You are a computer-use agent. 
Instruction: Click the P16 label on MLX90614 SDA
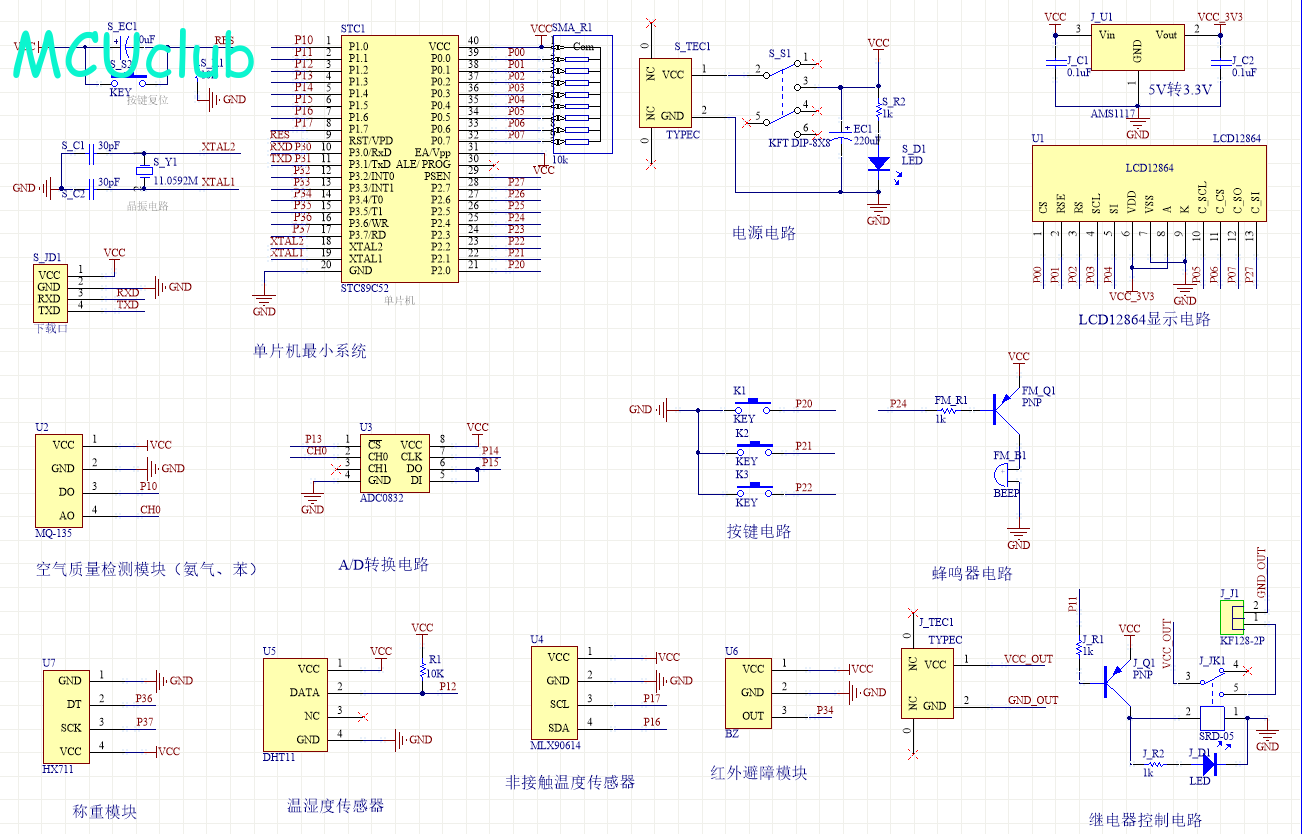[x=652, y=722]
